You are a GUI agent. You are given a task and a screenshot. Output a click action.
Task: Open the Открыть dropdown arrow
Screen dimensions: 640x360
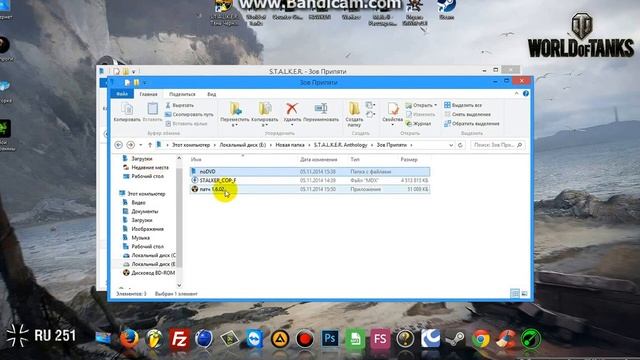436,105
